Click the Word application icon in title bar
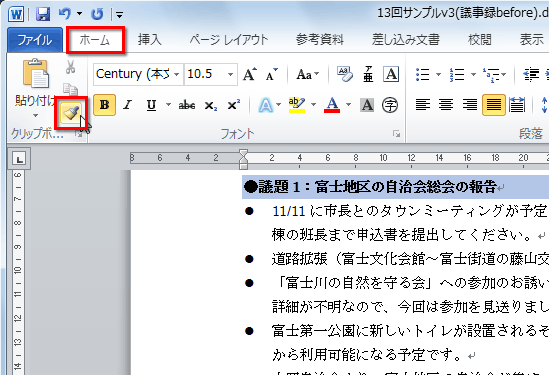 coord(16,14)
